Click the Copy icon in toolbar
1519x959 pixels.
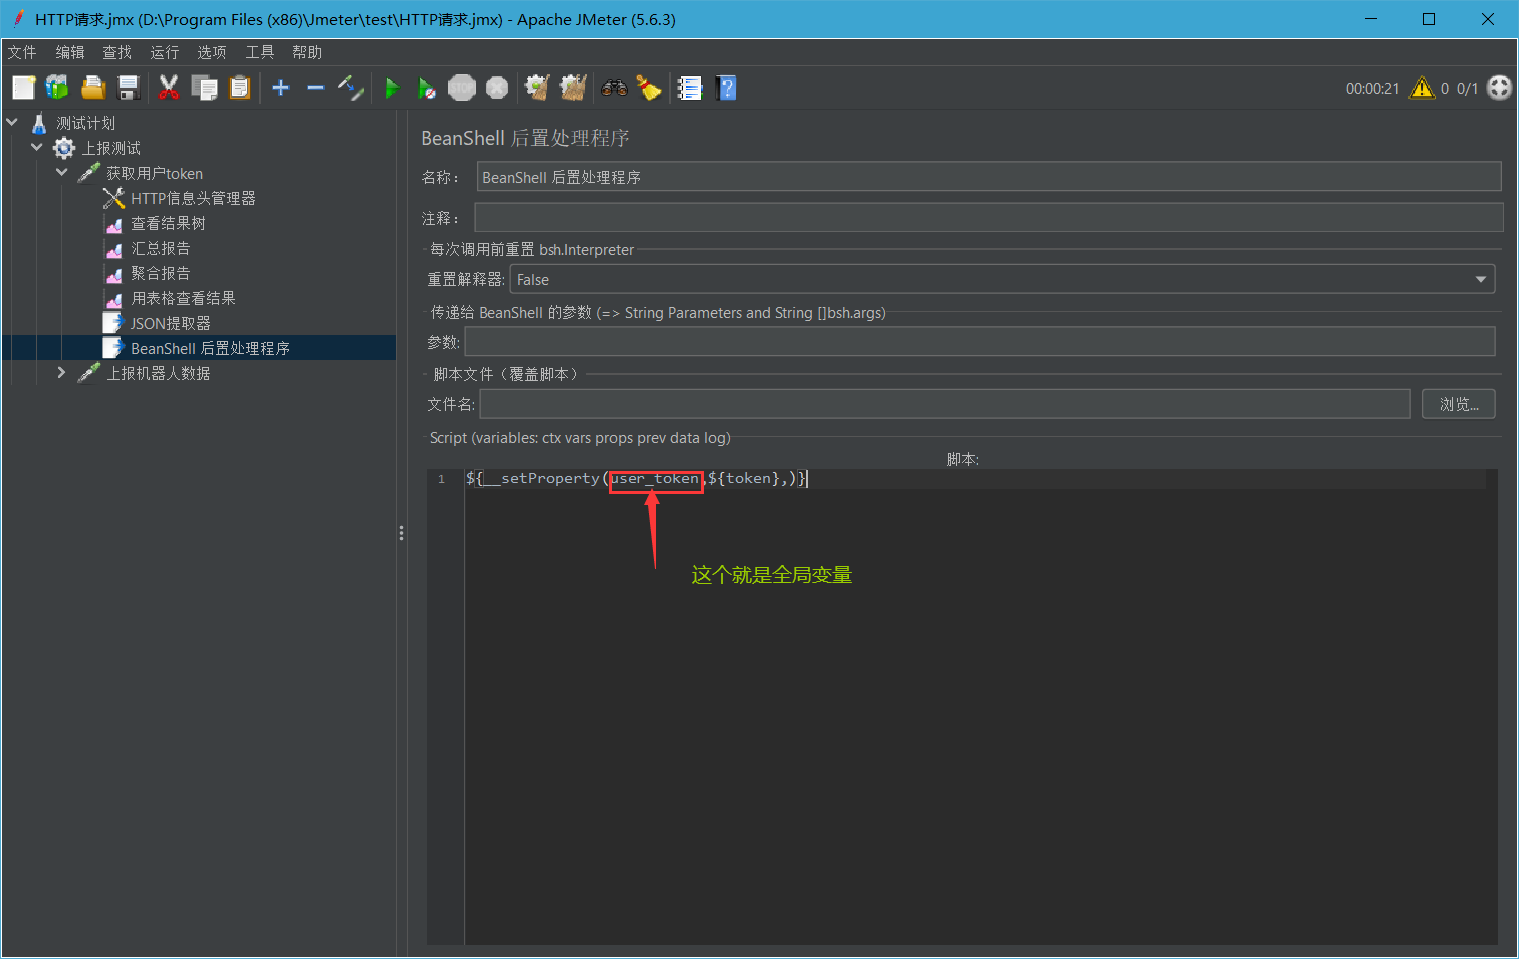tap(205, 88)
